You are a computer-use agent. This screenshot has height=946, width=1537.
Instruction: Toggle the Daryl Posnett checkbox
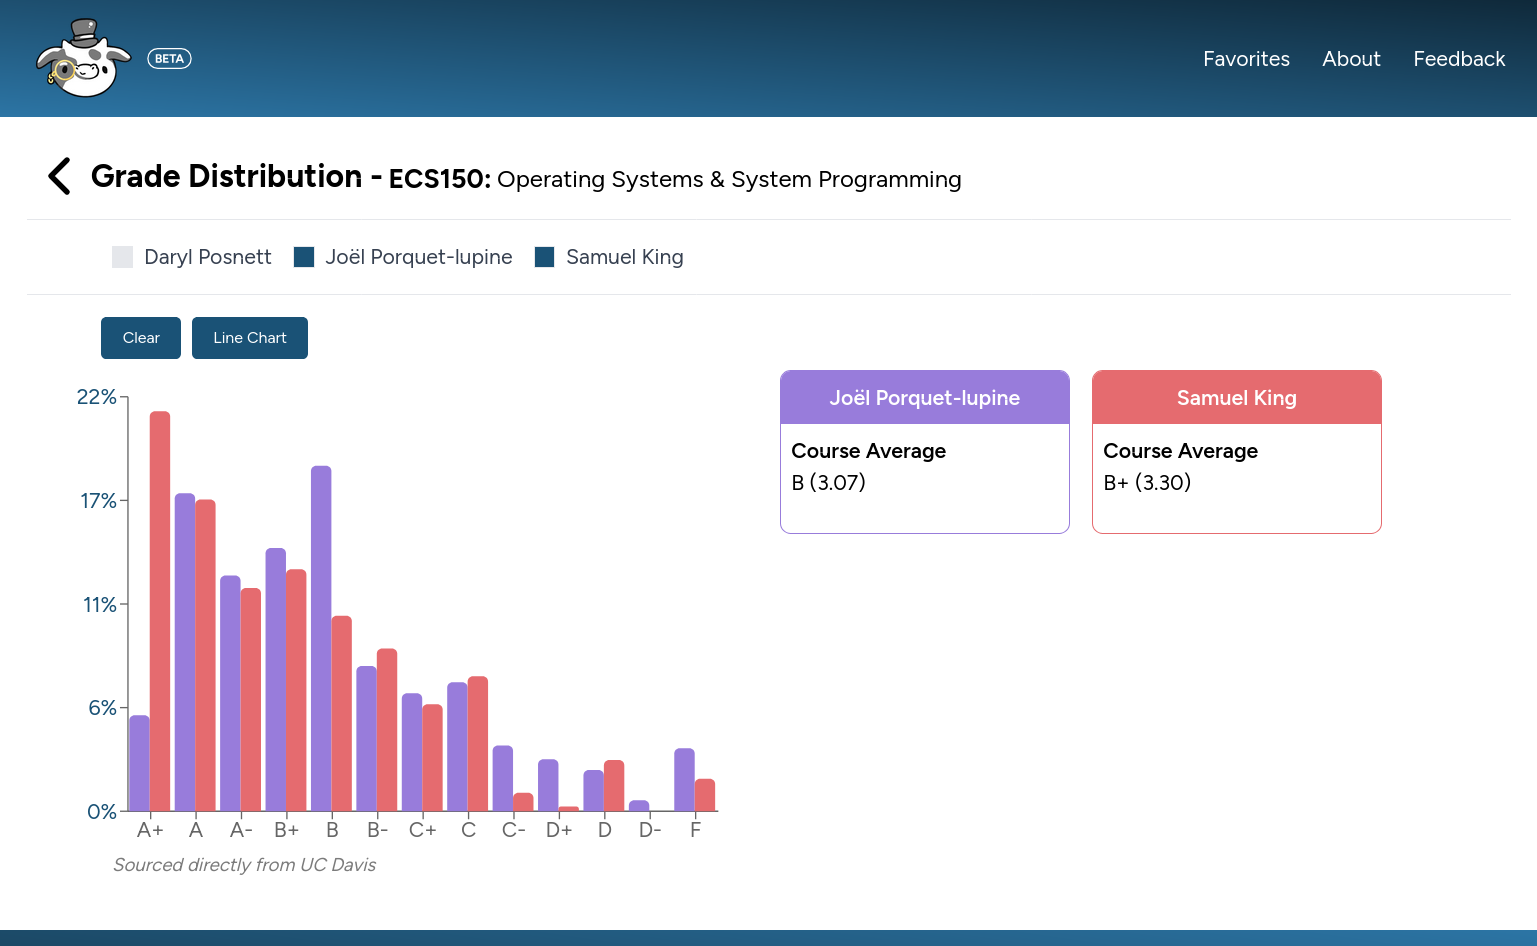[122, 257]
